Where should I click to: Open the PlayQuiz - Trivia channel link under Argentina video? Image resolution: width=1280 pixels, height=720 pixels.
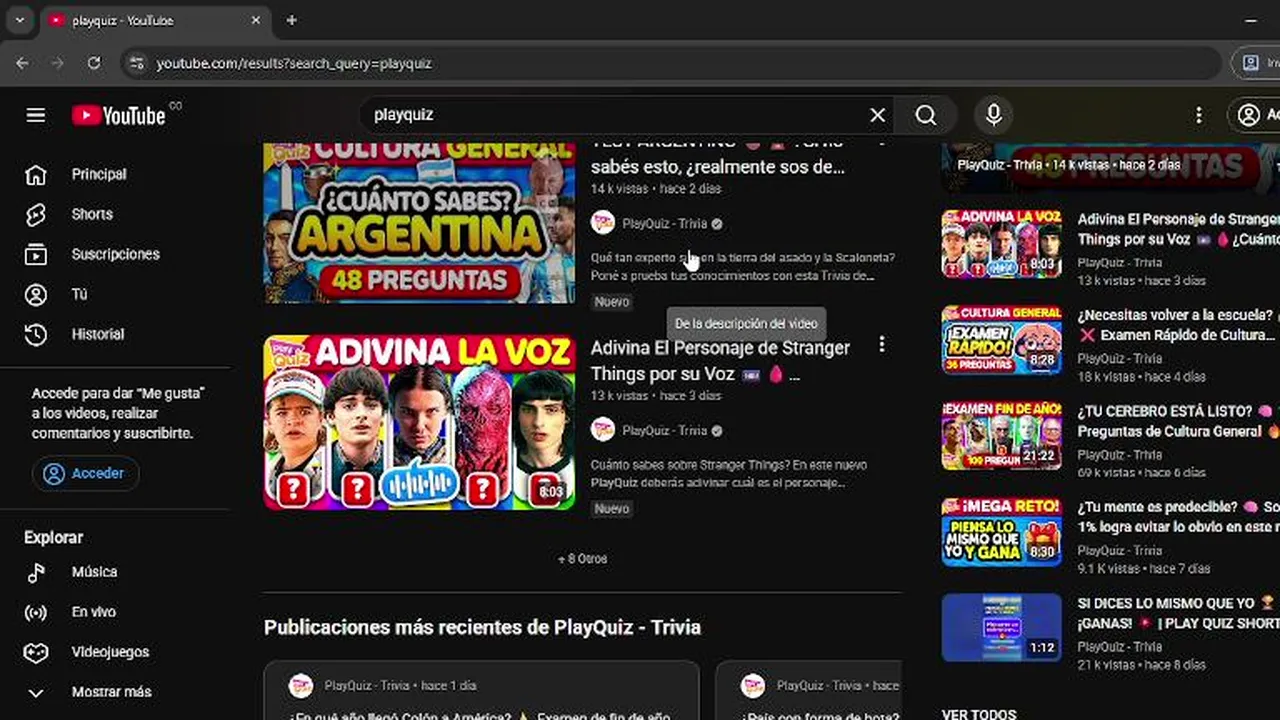pyautogui.click(x=664, y=224)
